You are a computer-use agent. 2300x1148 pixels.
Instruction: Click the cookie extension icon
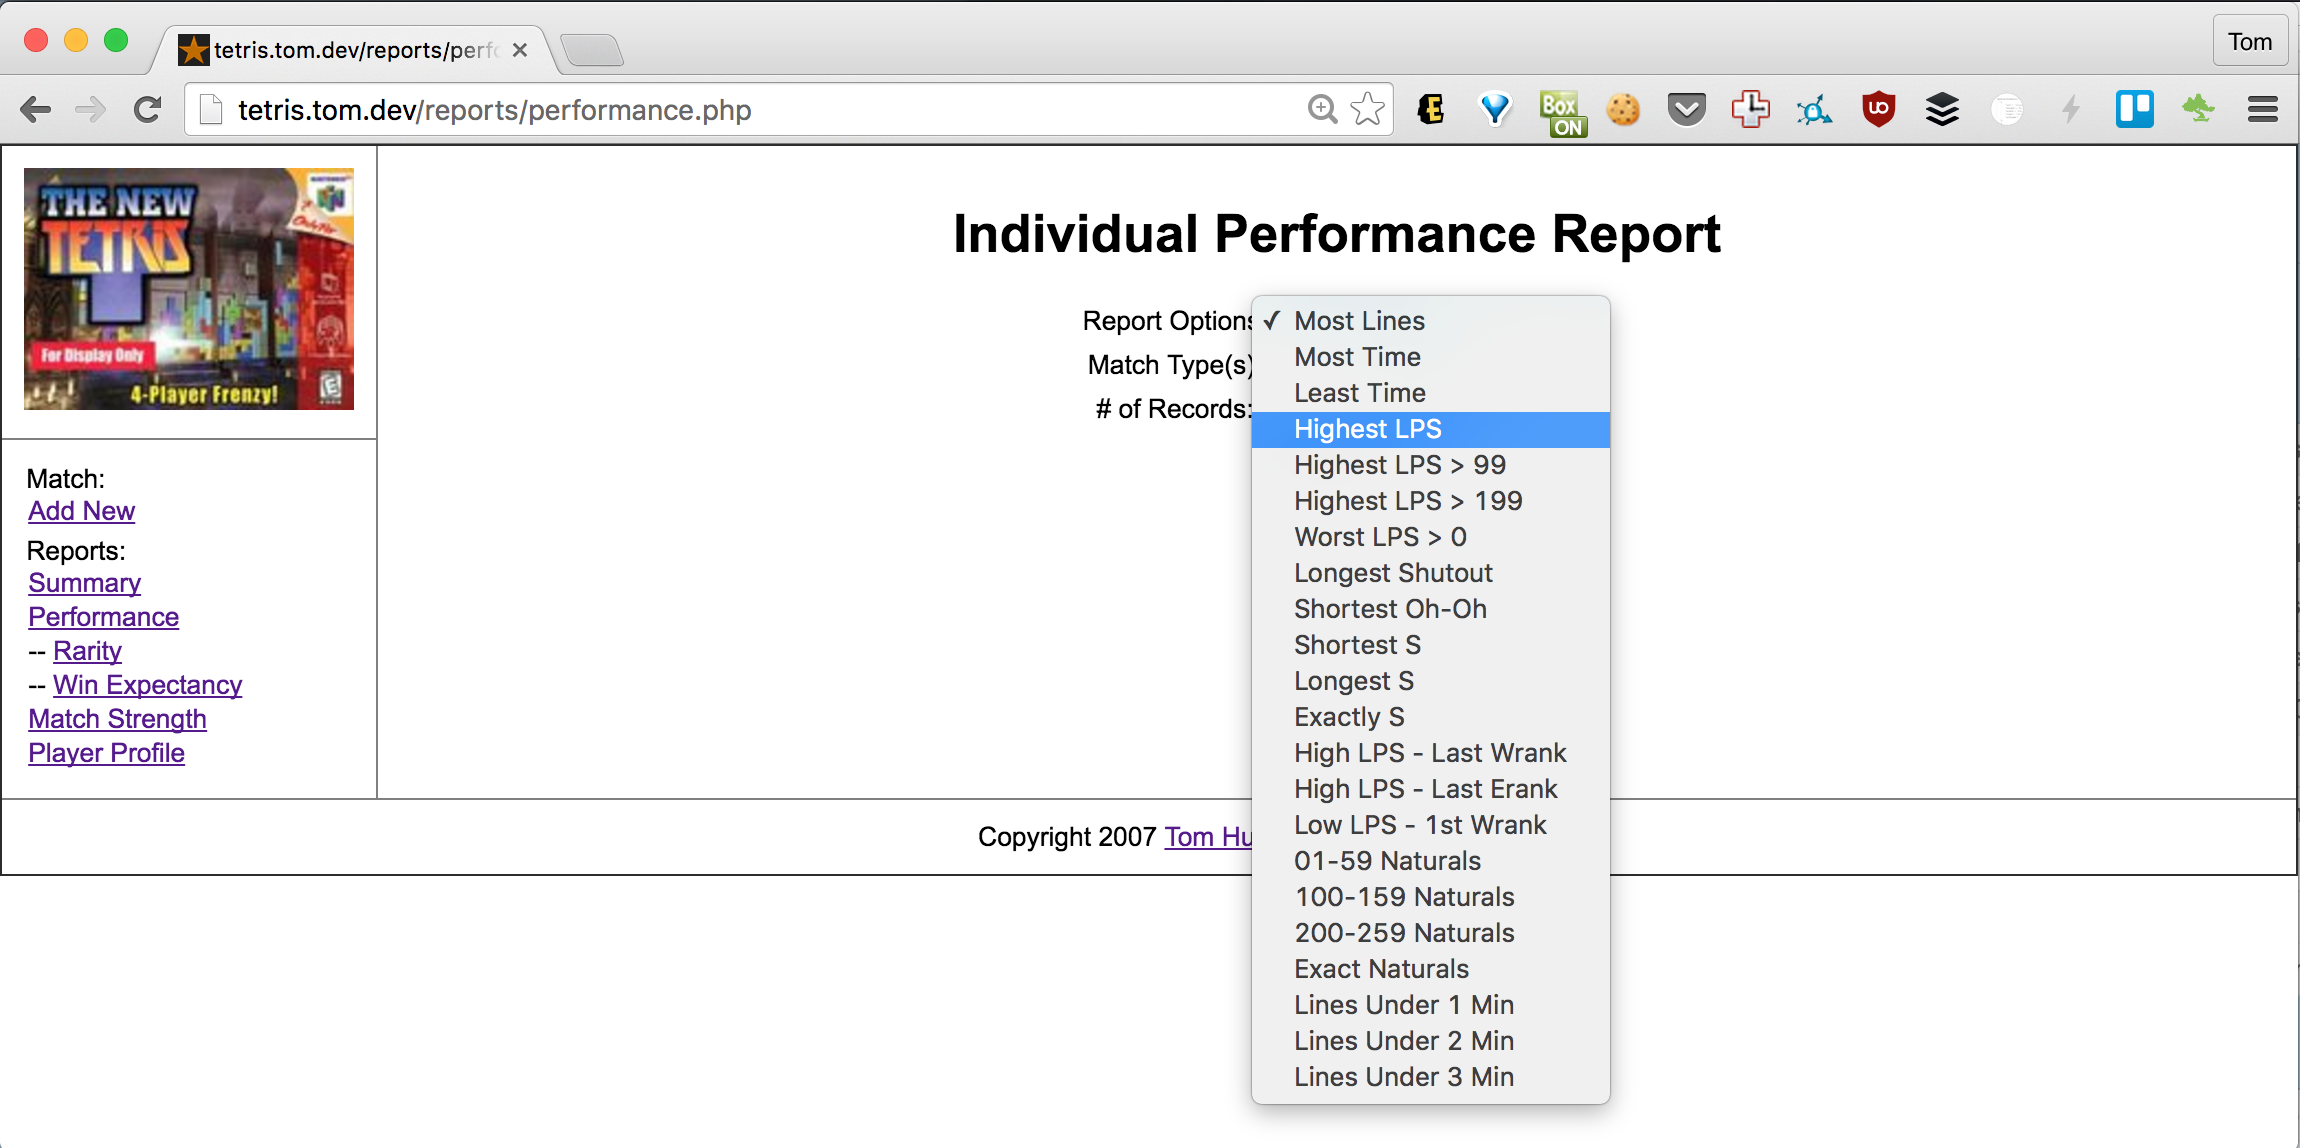click(x=1623, y=109)
